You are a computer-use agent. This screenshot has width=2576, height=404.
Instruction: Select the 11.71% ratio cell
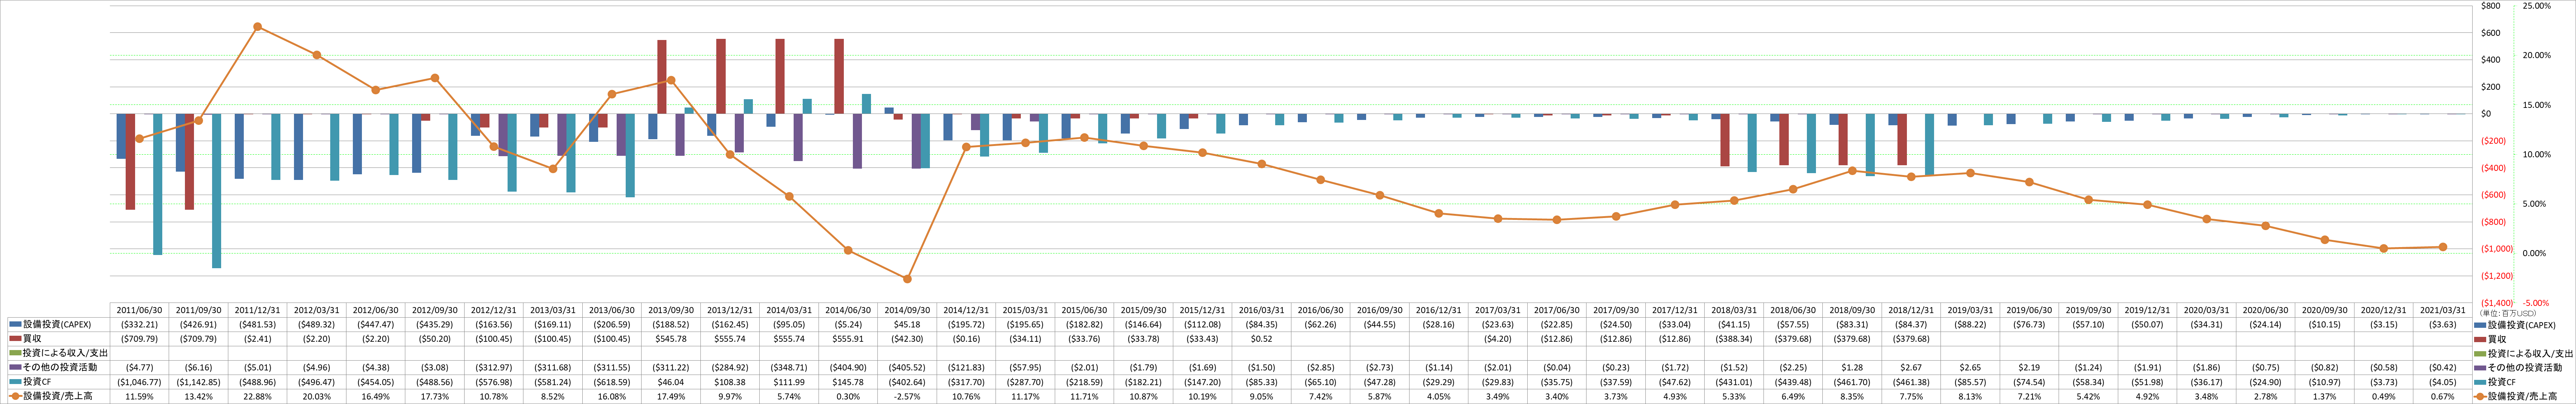point(1084,396)
